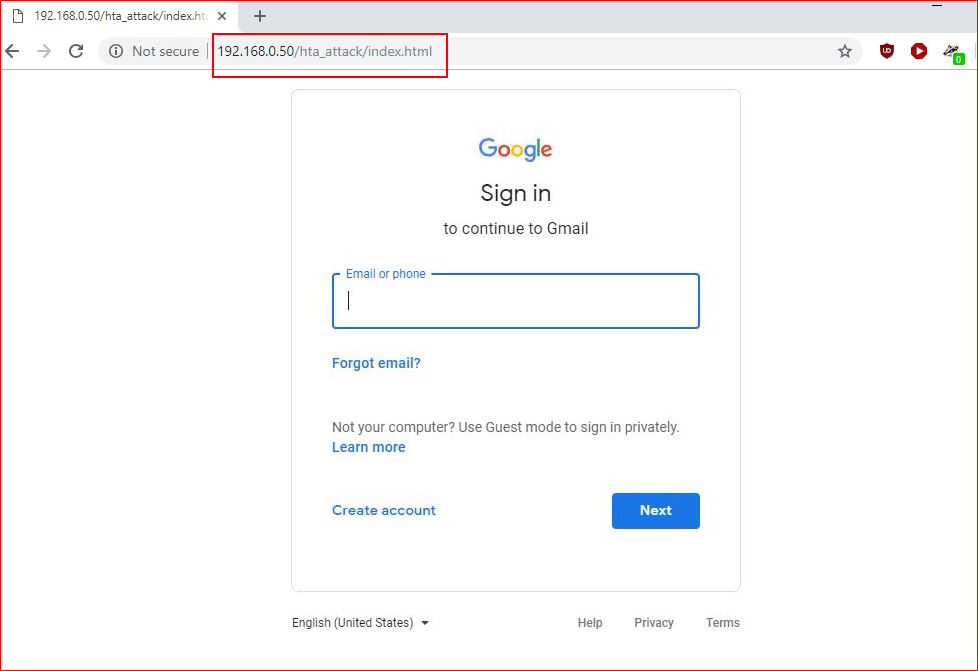Click the browser forward arrow
The image size is (978, 671).
point(44,51)
